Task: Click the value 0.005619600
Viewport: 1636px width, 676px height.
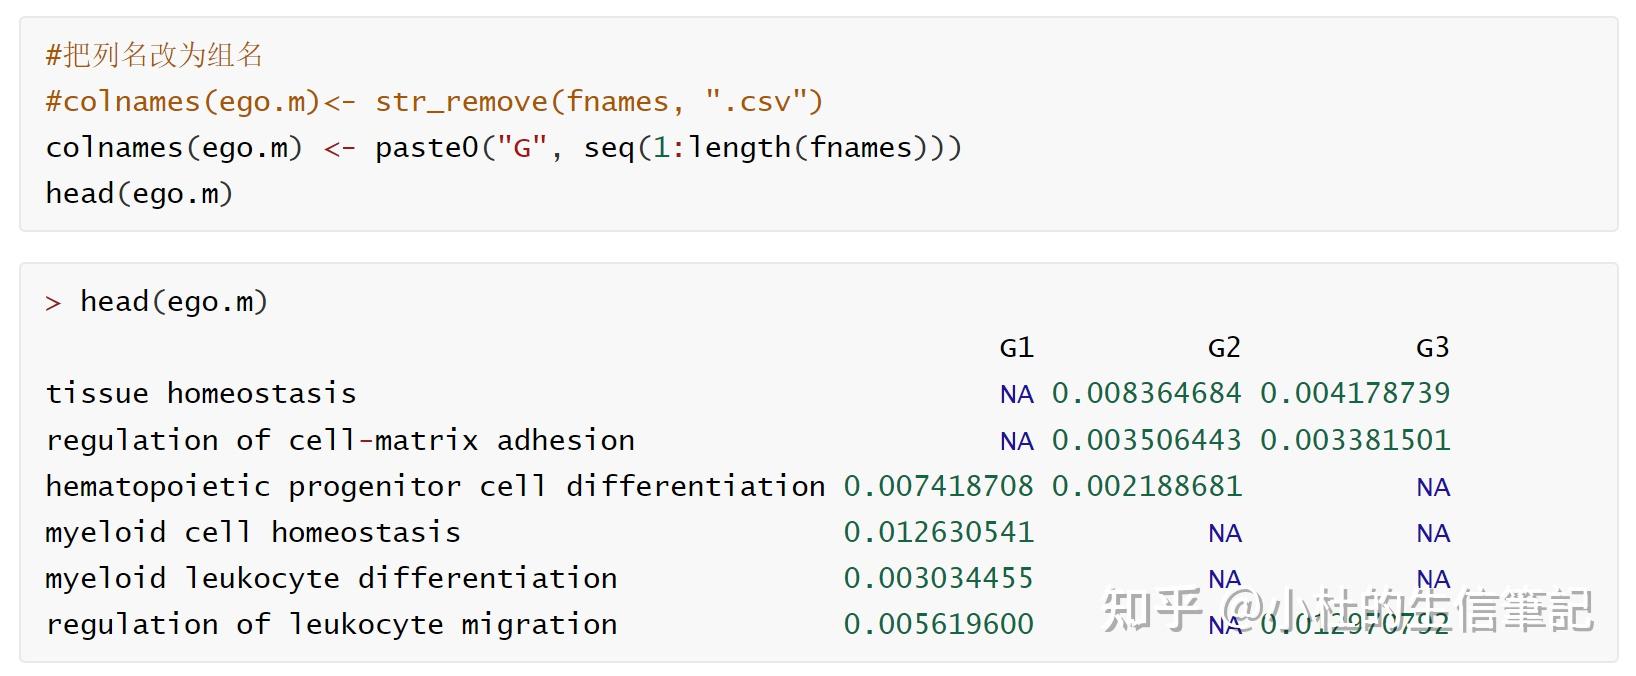Action: [x=938, y=624]
